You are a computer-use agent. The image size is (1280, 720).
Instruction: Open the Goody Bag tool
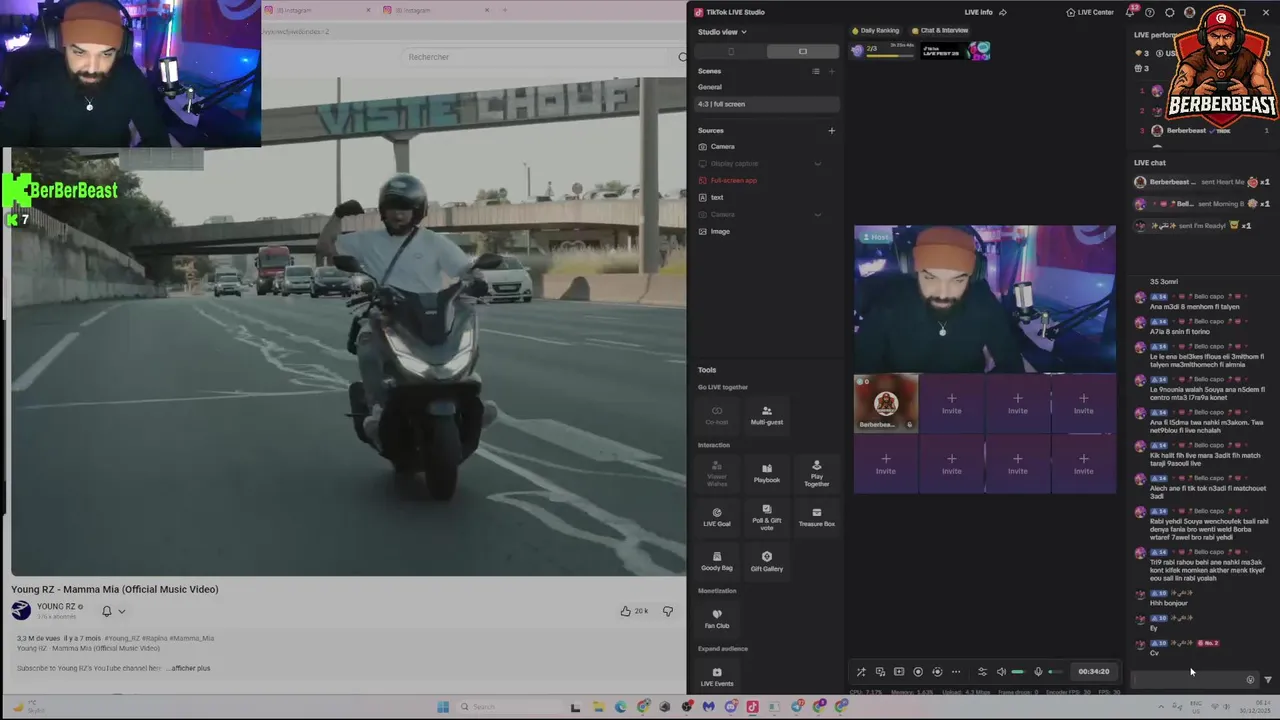tap(717, 561)
